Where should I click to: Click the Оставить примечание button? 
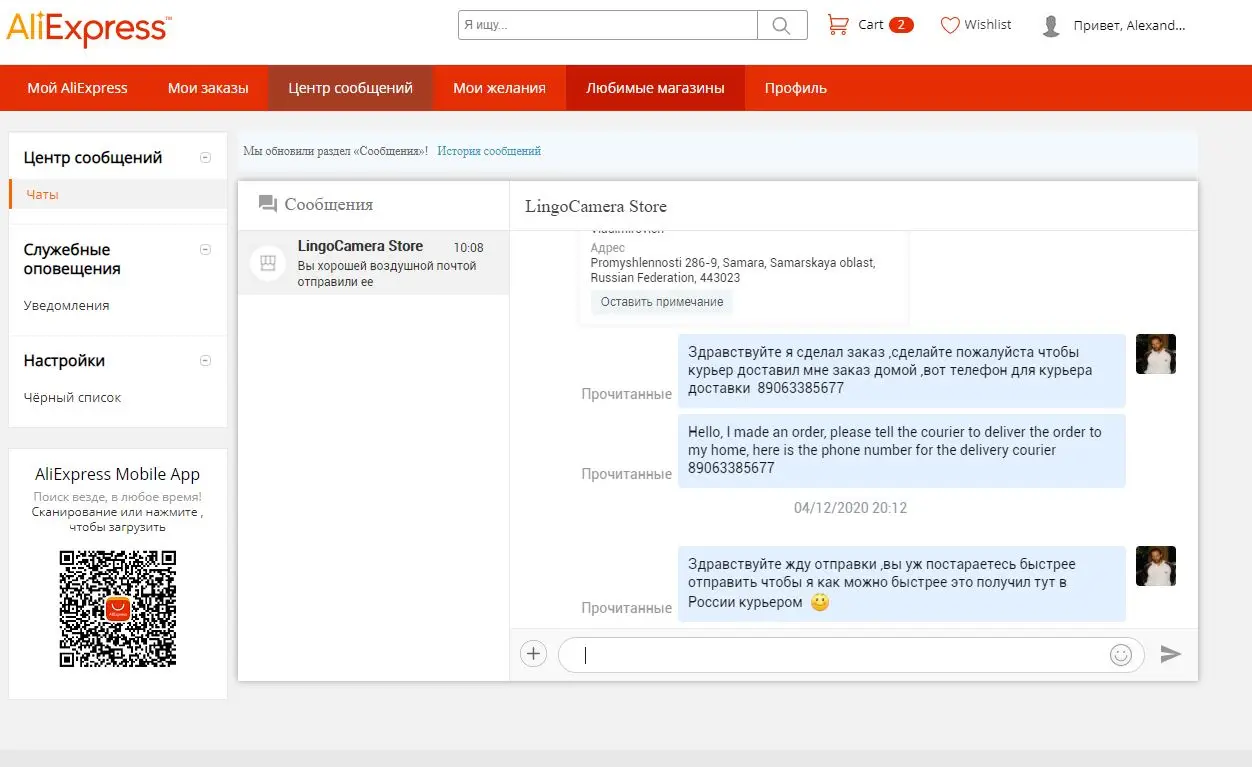tap(662, 302)
